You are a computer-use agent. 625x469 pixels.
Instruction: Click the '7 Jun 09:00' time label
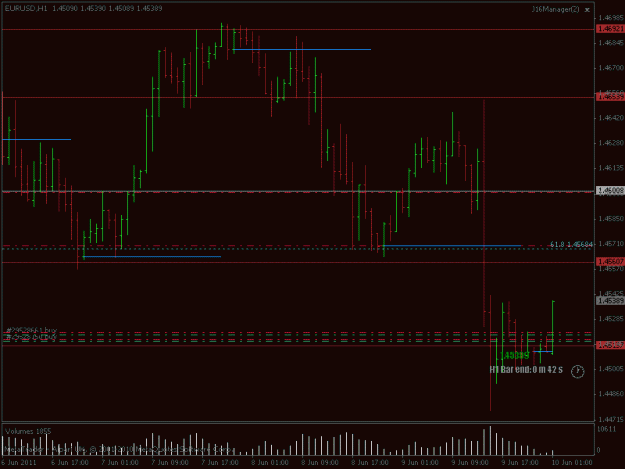click(170, 463)
